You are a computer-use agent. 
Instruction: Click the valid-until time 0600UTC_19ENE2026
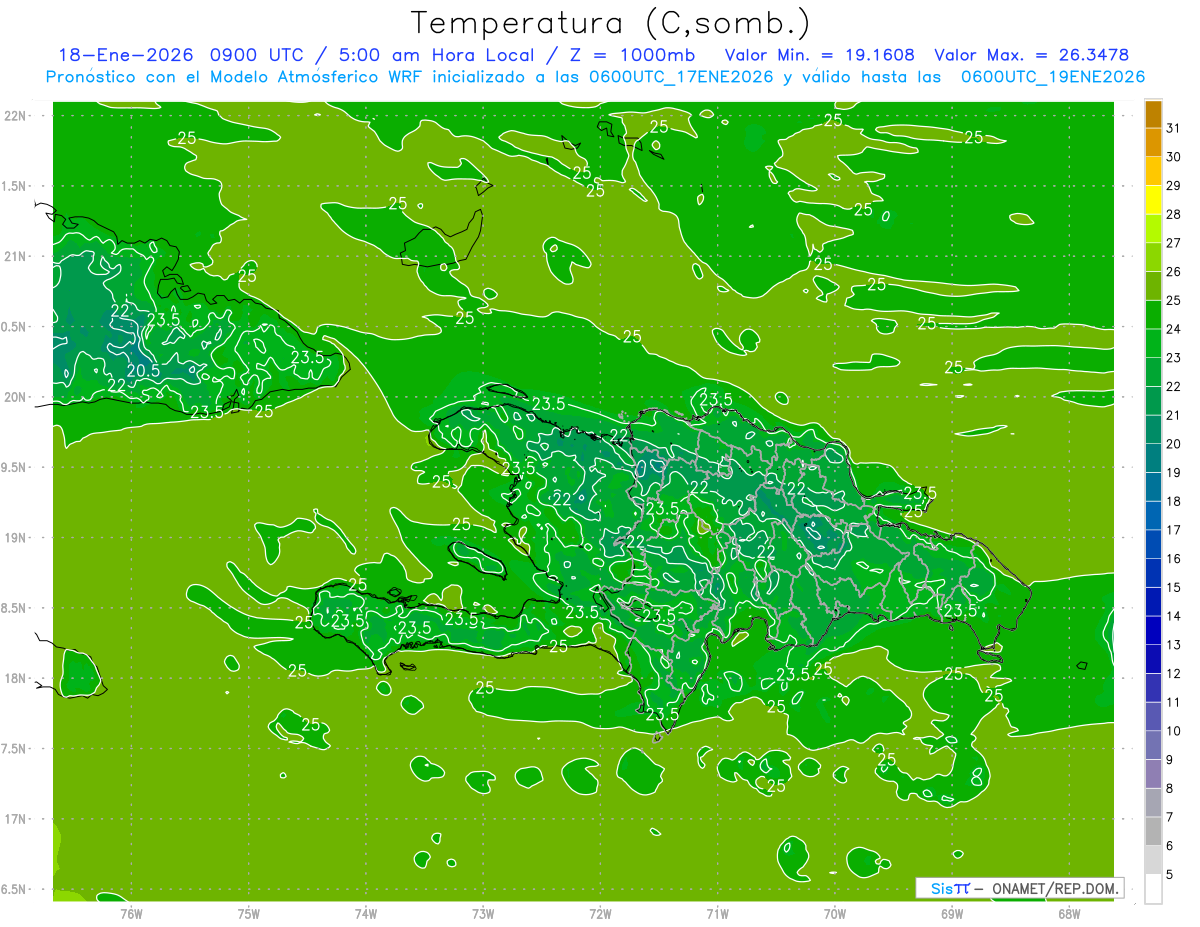point(1053,77)
